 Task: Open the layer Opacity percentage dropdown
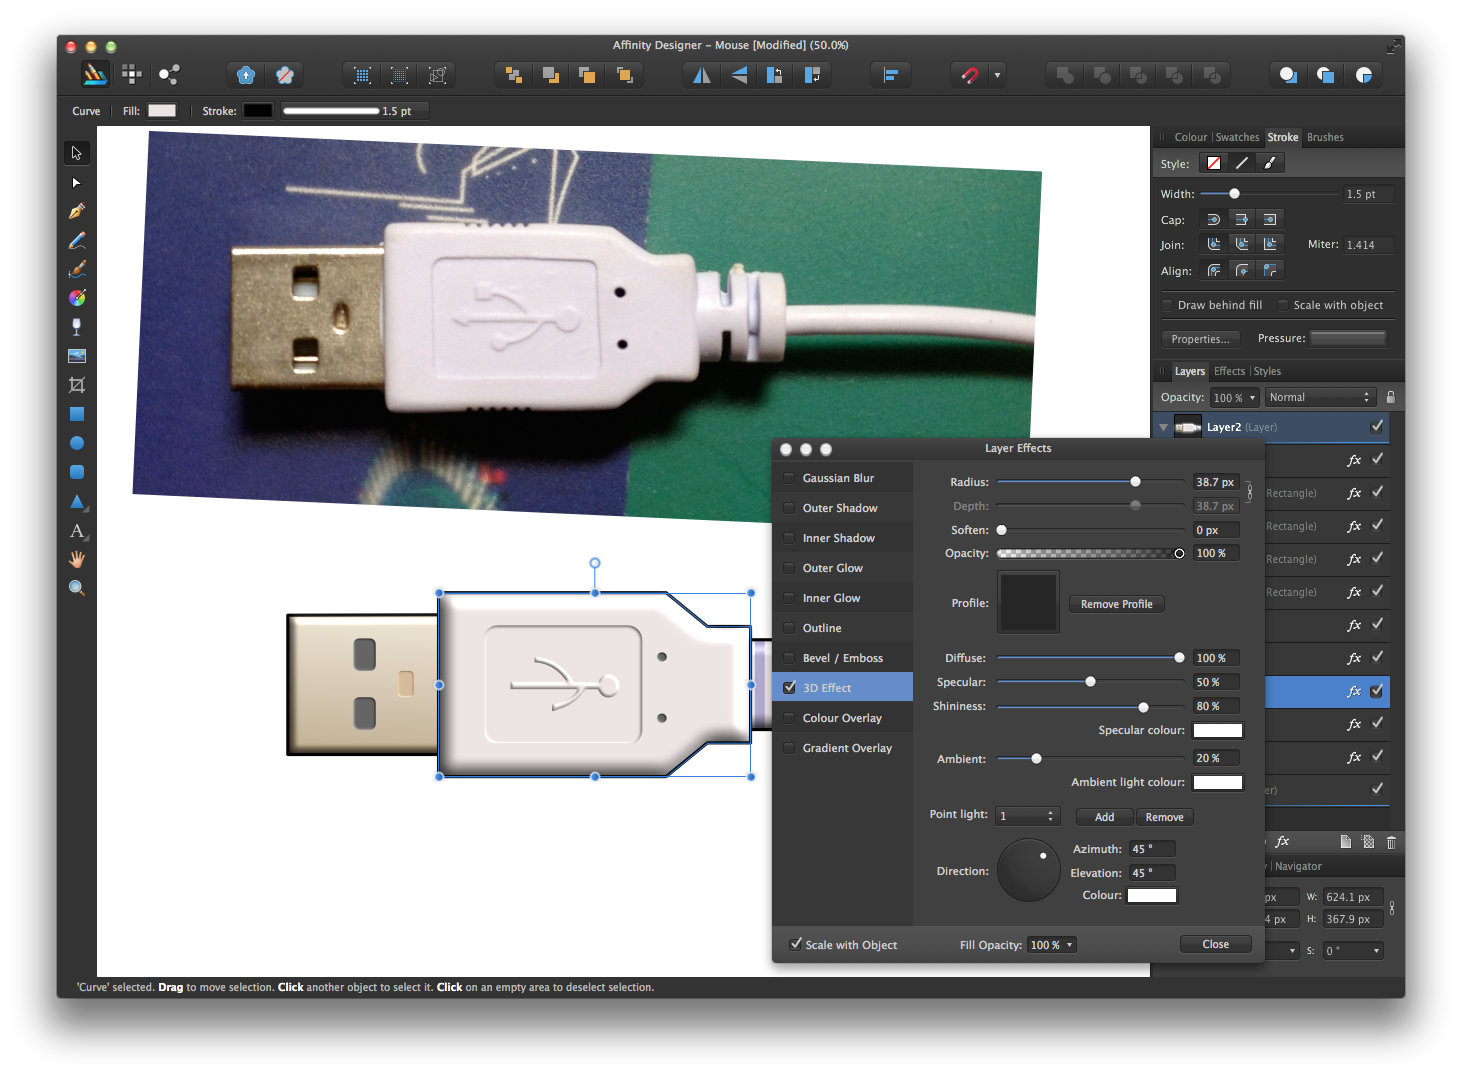(x=1252, y=398)
